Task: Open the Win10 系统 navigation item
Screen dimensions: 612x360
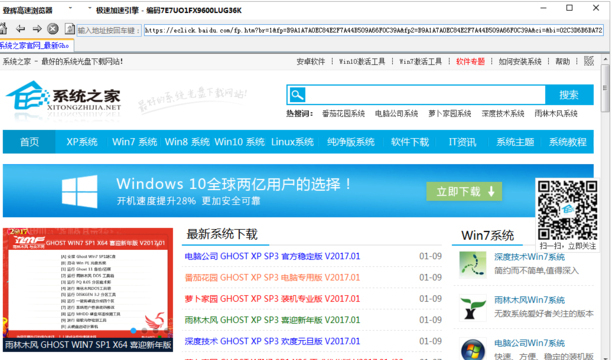Action: point(240,142)
